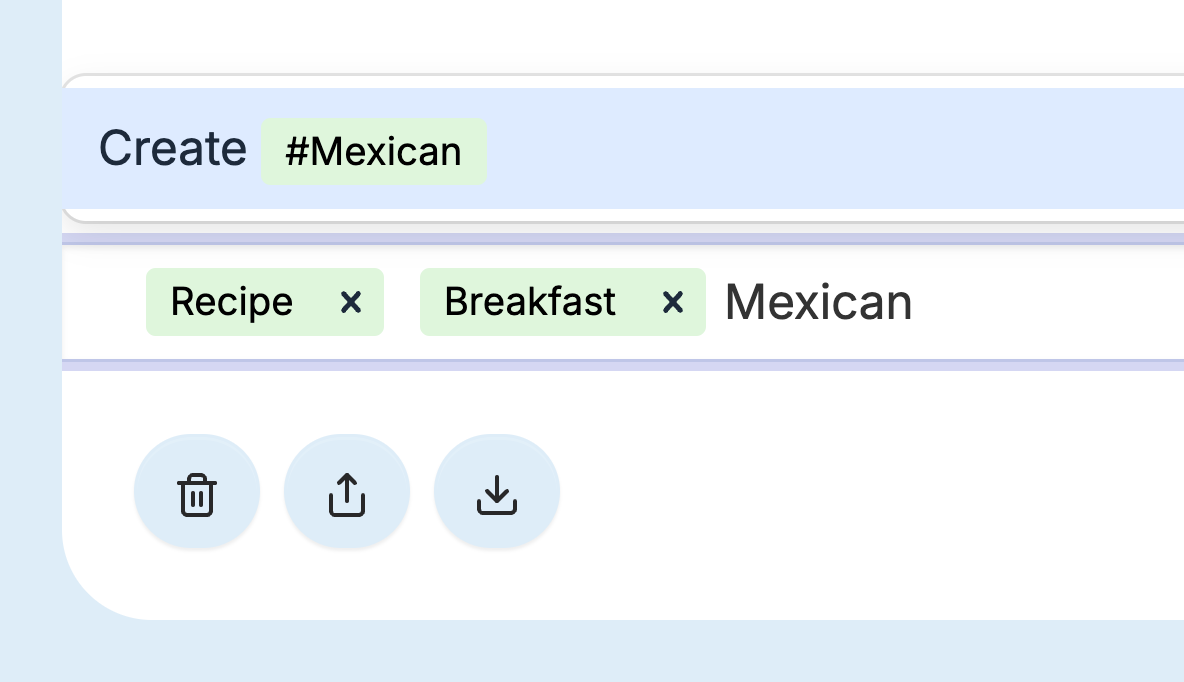Remove the Recipe tag with its X
This screenshot has height=682, width=1184.
point(351,302)
